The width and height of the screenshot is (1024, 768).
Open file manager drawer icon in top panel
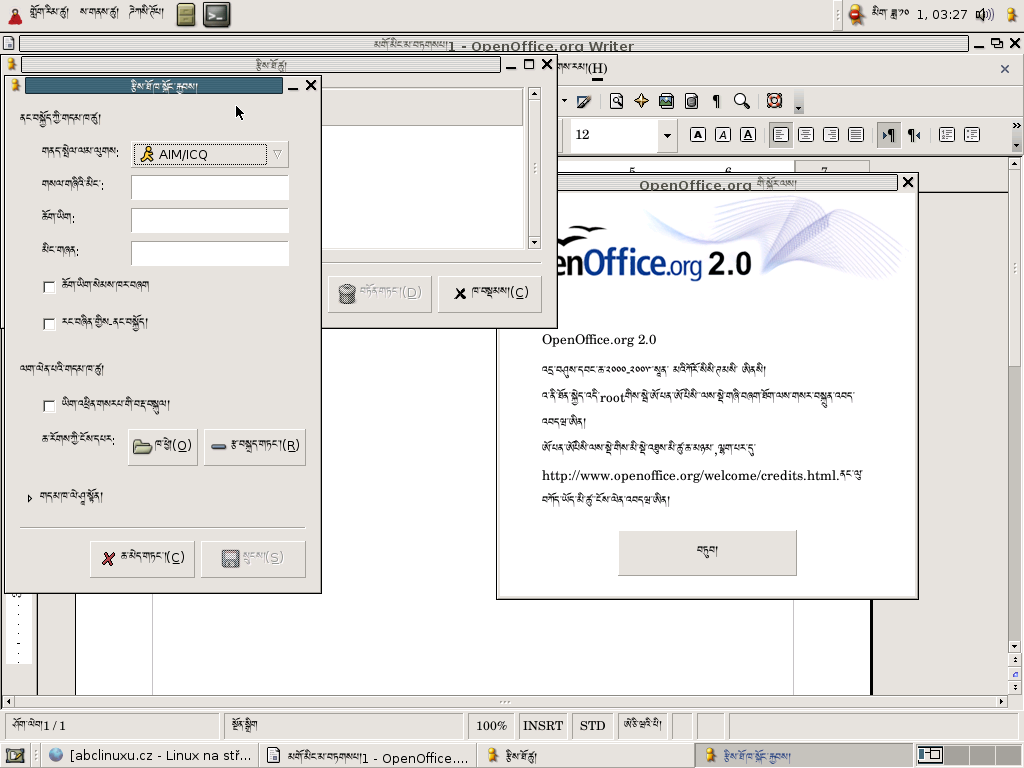tap(186, 14)
